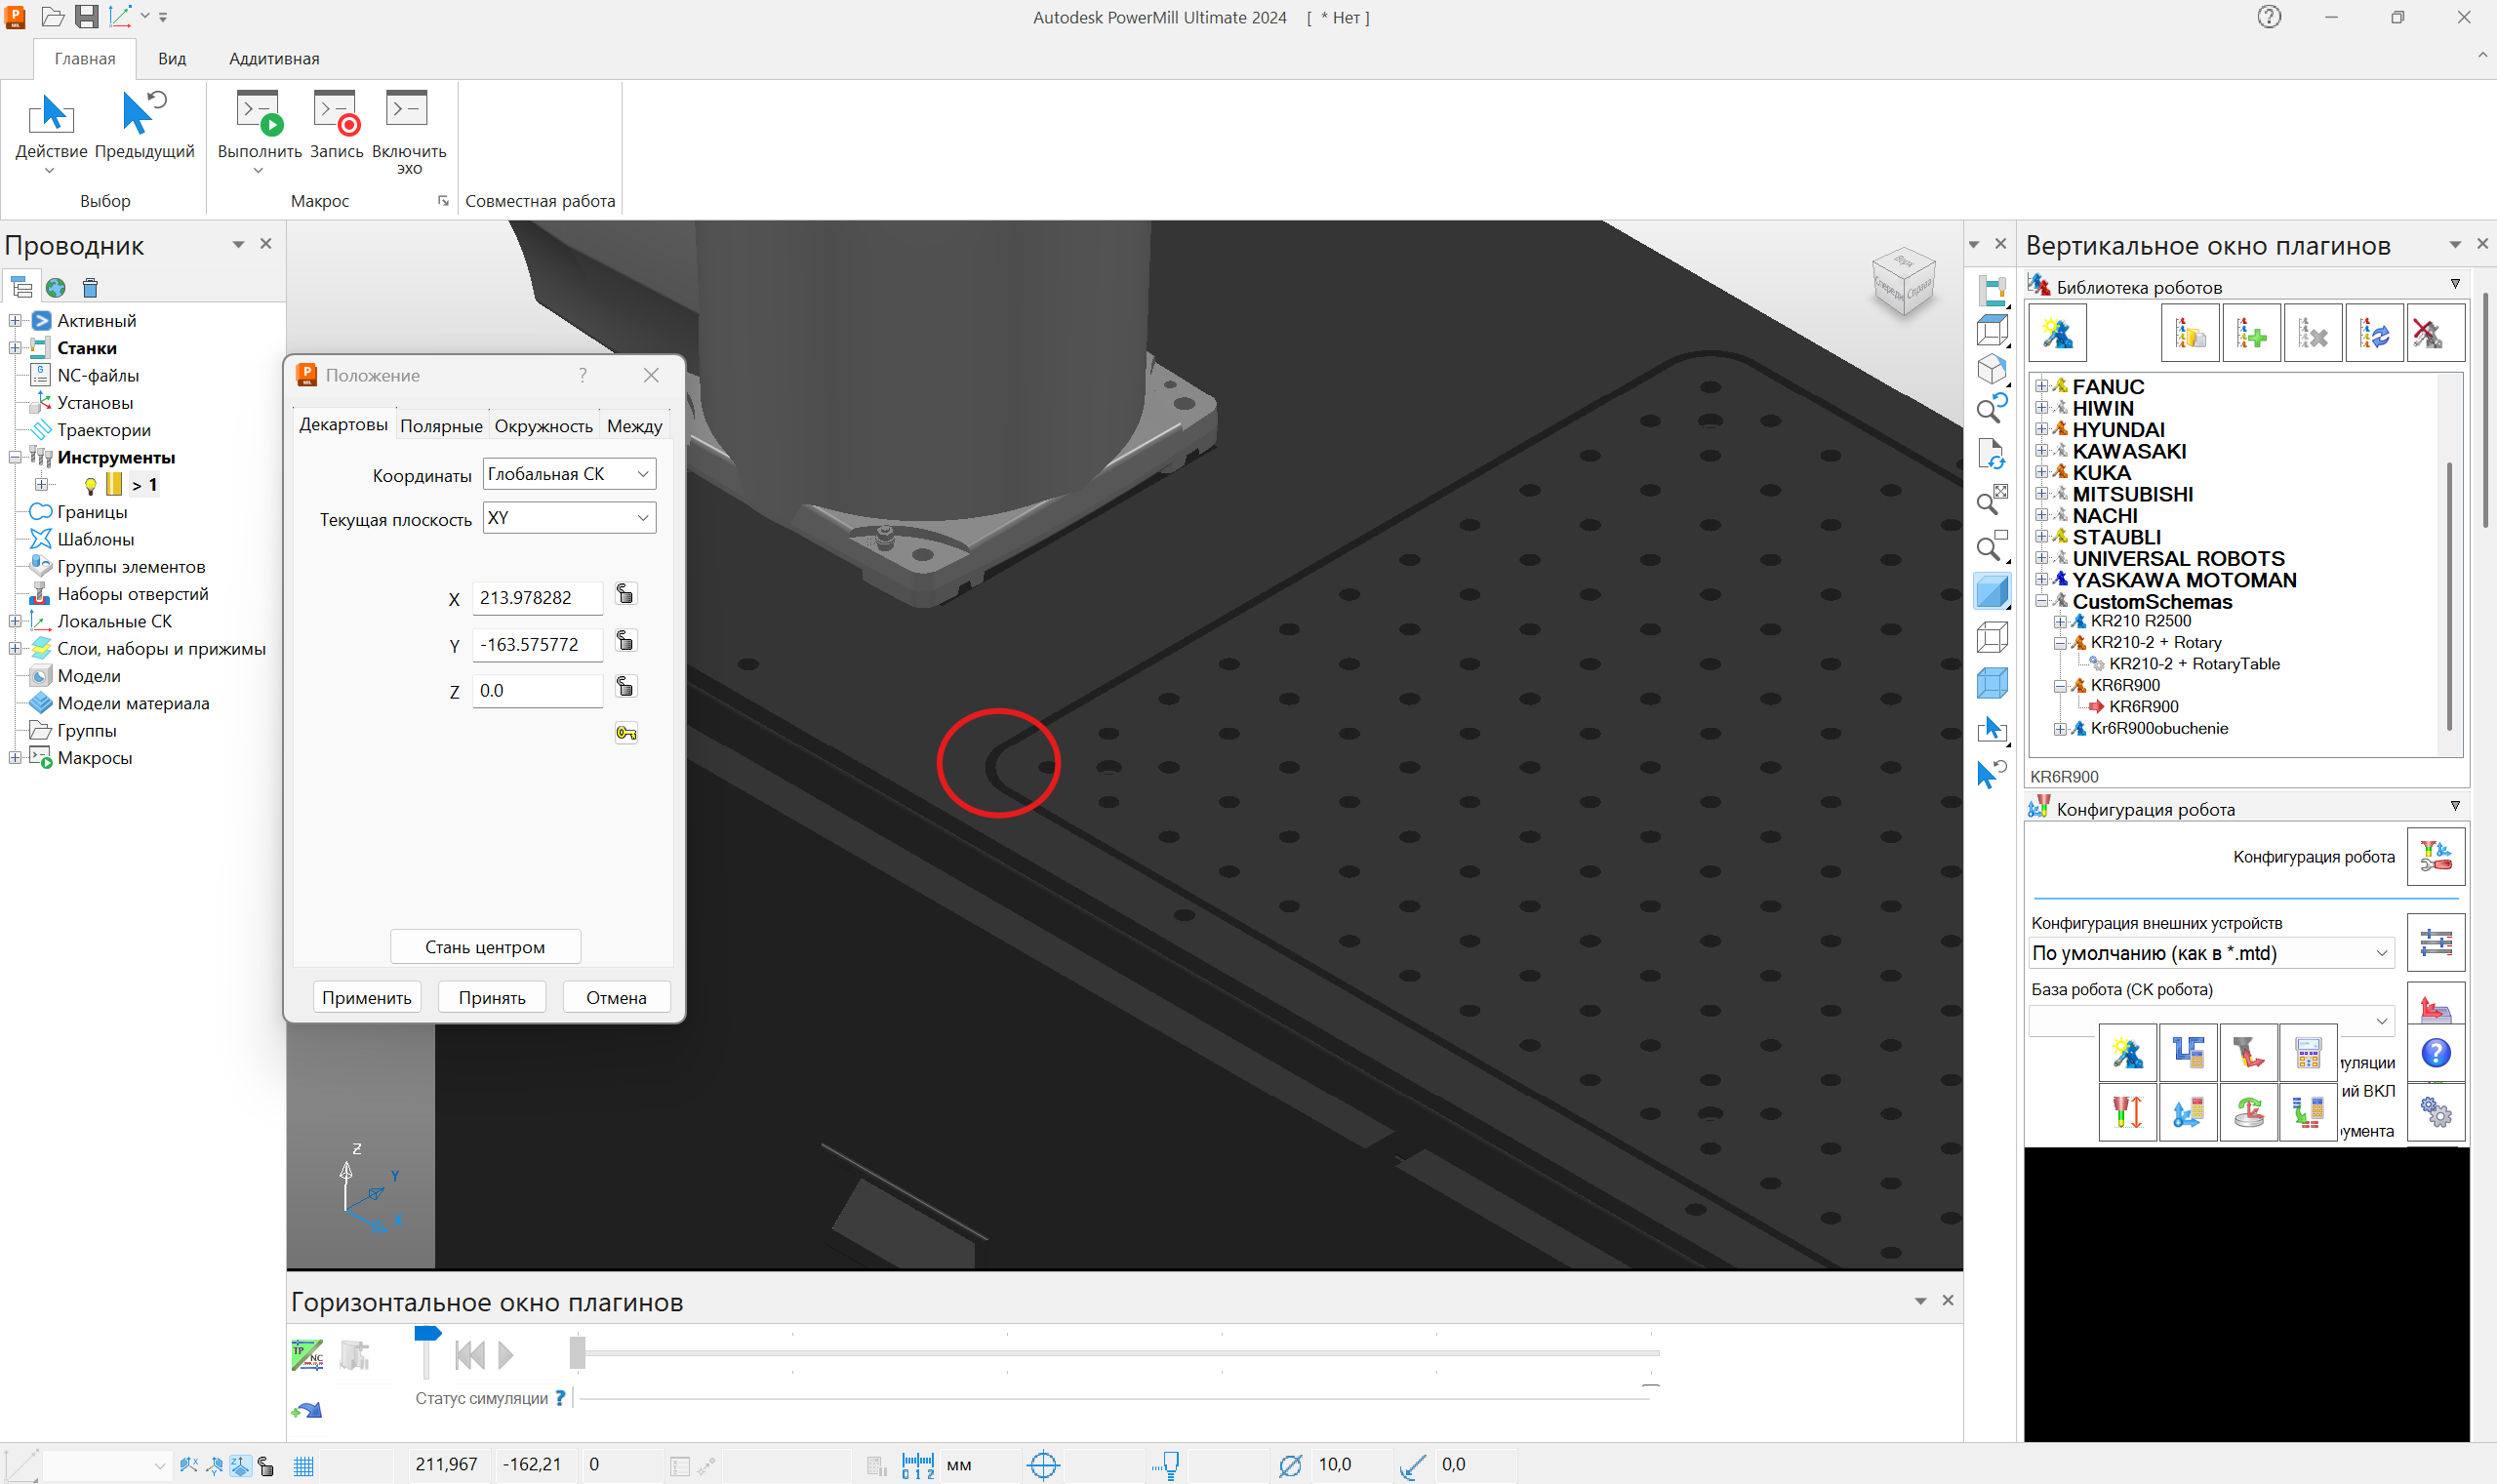
Task: Click the recycle bin icon in Проводник
Action: tap(90, 288)
